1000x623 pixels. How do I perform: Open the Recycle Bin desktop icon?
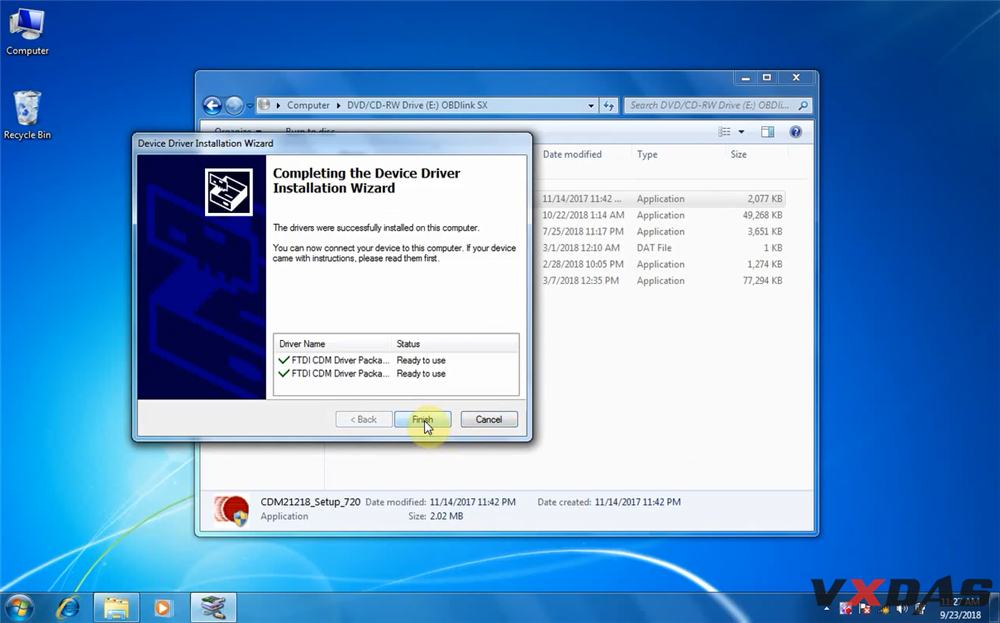point(27,115)
